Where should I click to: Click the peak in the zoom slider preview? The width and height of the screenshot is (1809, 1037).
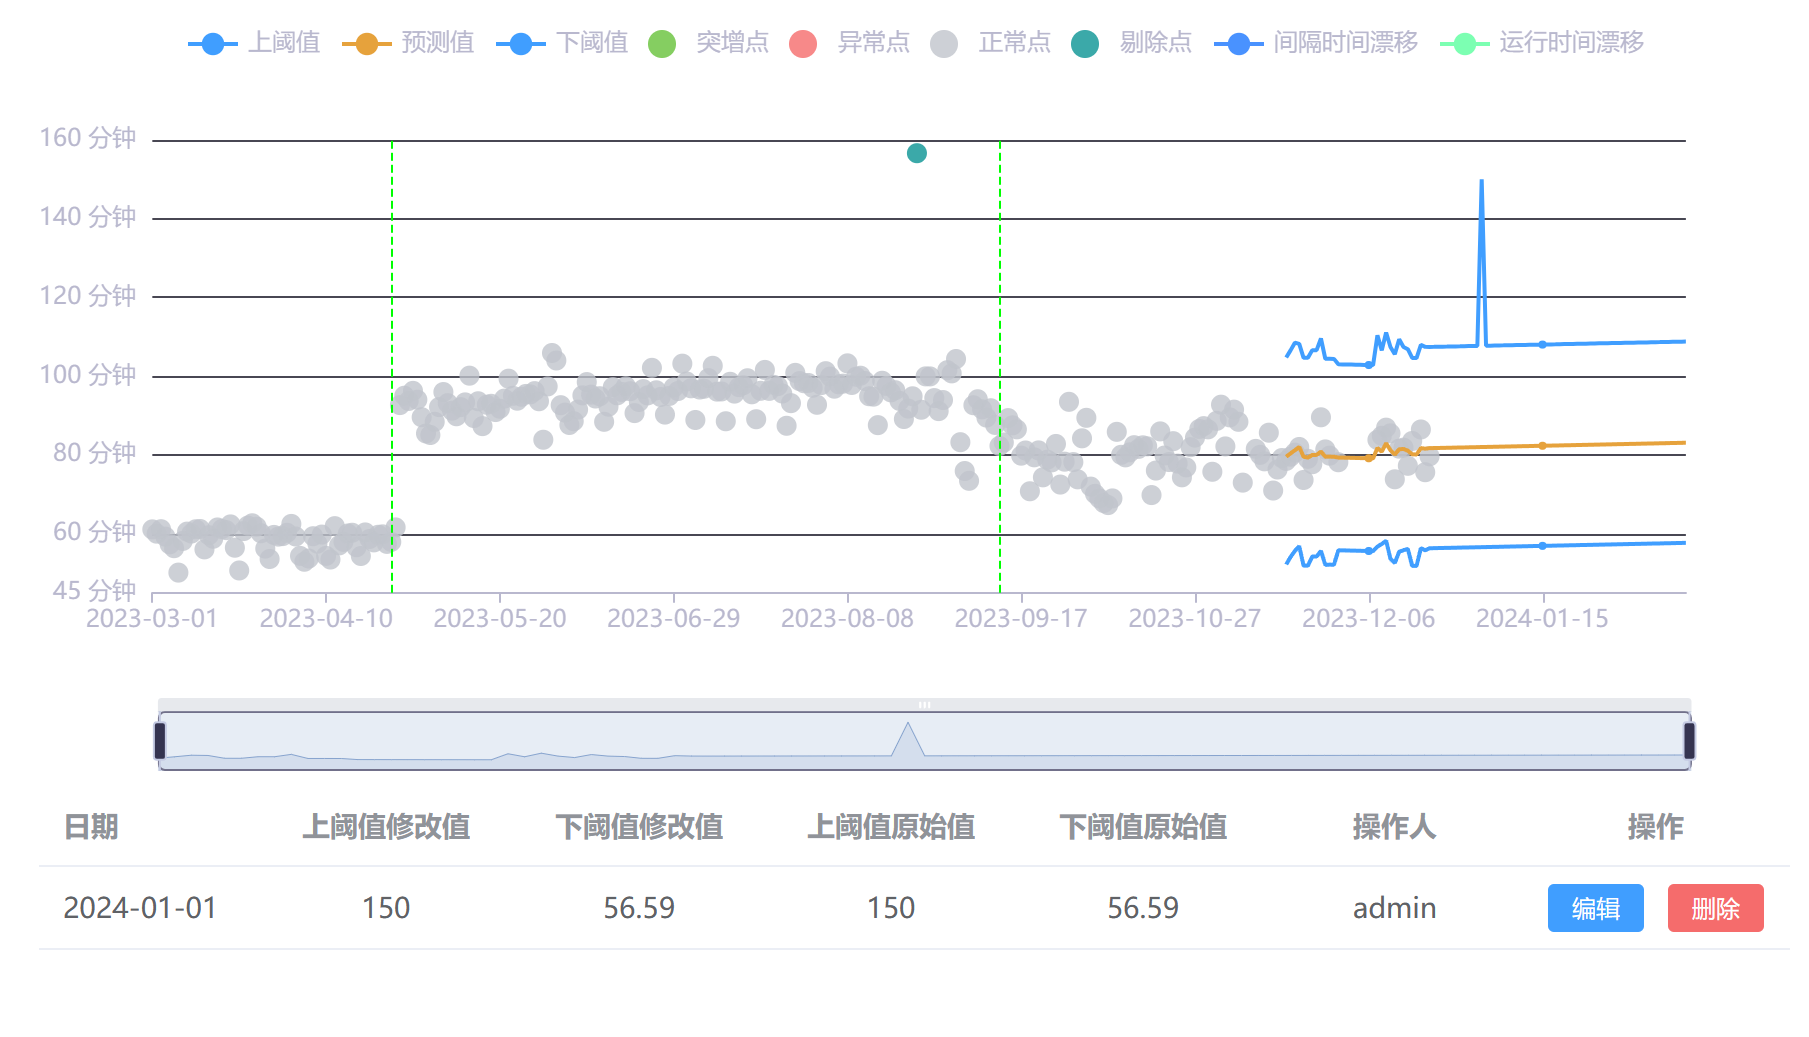[908, 725]
